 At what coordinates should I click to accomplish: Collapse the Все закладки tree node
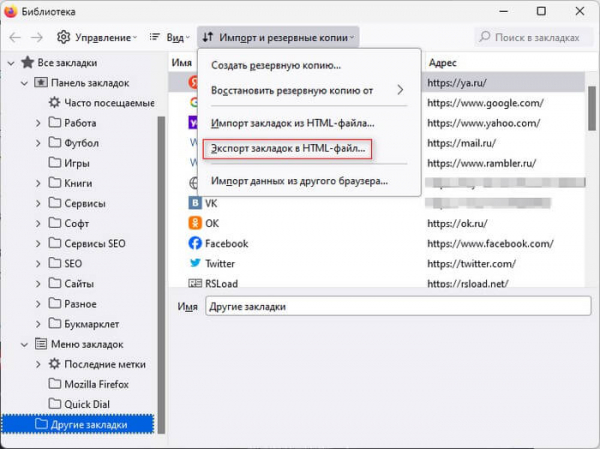click(11, 63)
